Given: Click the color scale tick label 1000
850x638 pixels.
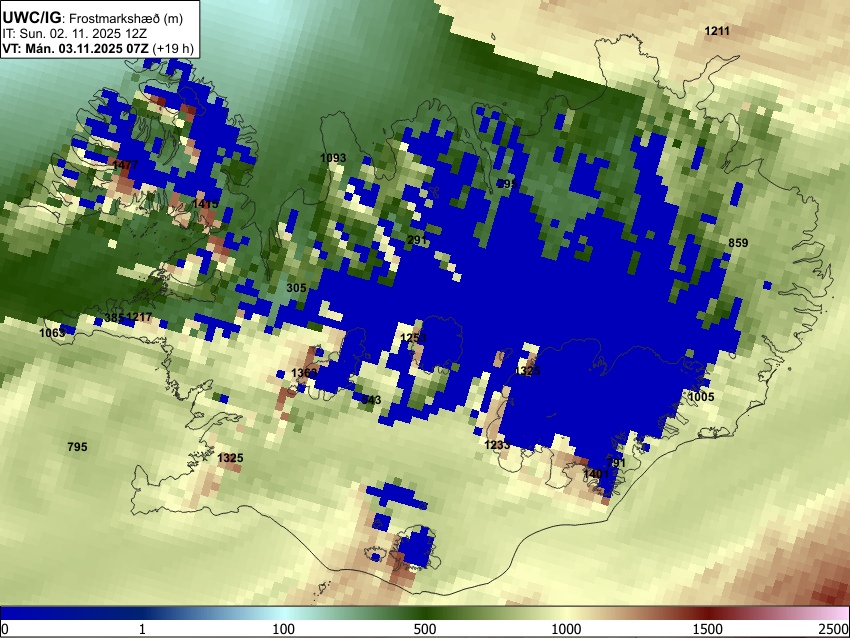Looking at the screenshot, I should tap(566, 629).
